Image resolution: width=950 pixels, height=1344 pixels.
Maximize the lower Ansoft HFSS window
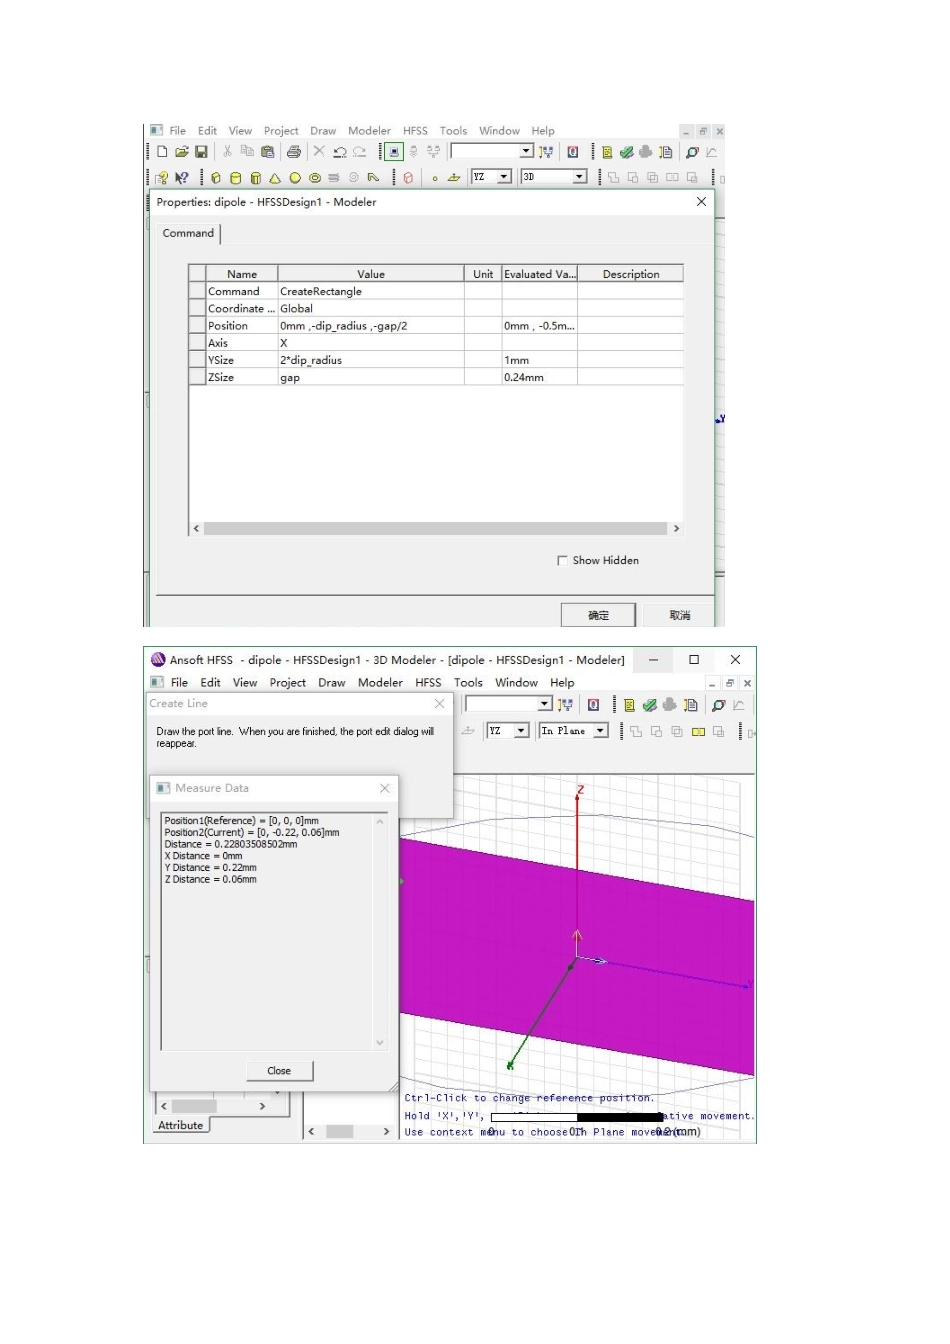tap(694, 660)
